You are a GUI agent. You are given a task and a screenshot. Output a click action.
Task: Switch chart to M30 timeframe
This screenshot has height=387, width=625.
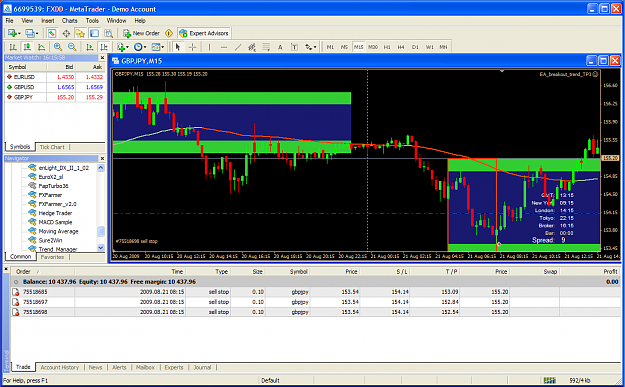point(373,47)
